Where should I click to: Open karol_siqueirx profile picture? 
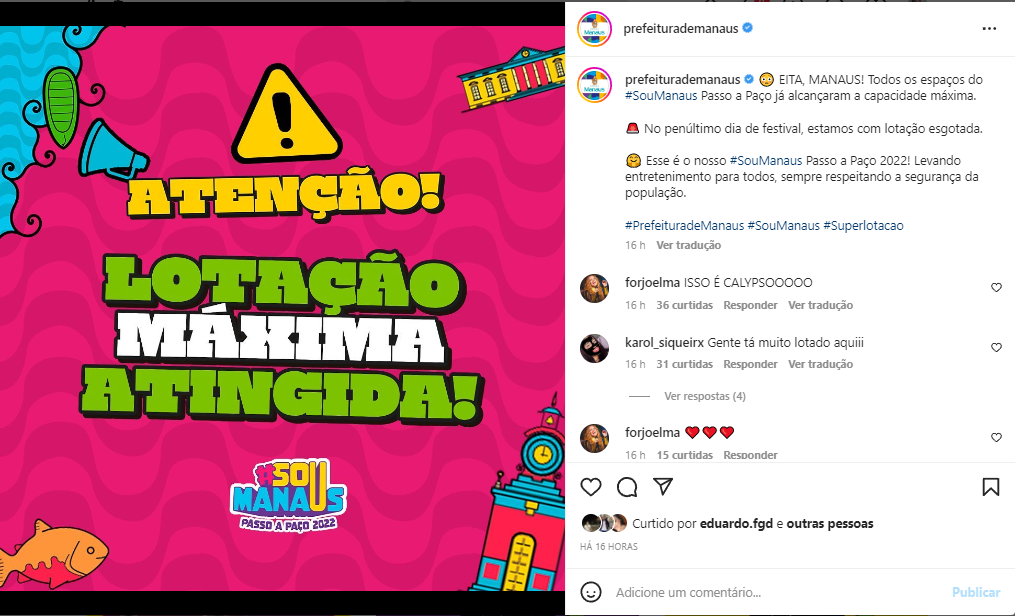[x=594, y=349]
